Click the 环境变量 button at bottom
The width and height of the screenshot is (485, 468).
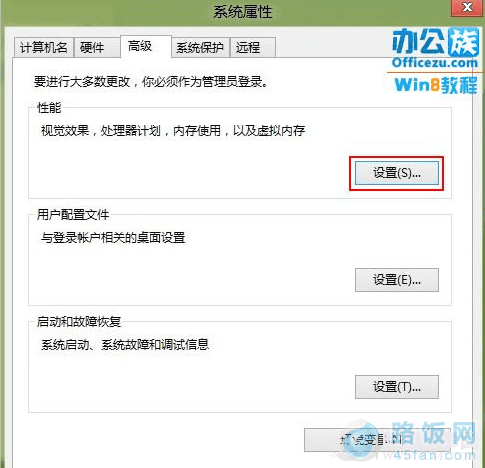pyautogui.click(x=377, y=440)
